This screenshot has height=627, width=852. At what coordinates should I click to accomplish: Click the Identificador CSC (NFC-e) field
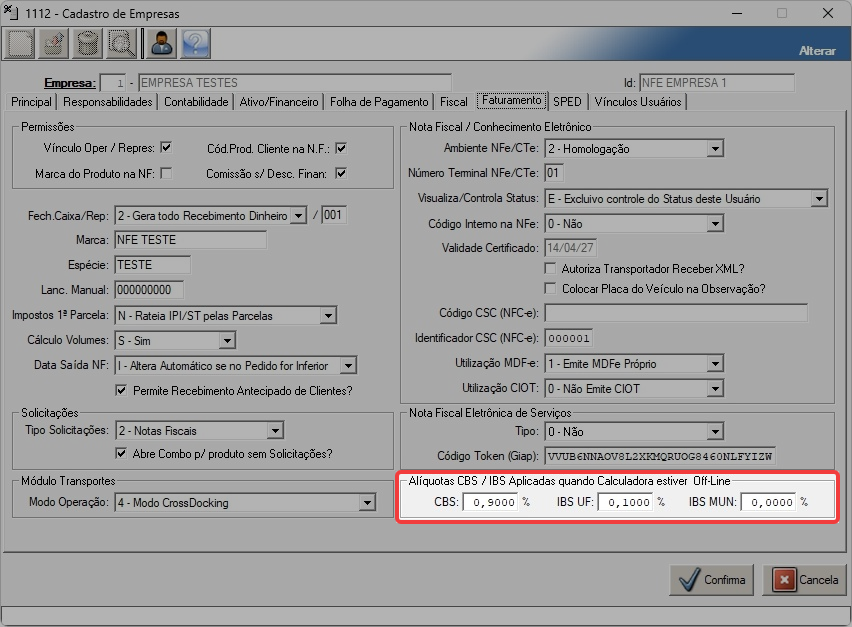pos(568,338)
